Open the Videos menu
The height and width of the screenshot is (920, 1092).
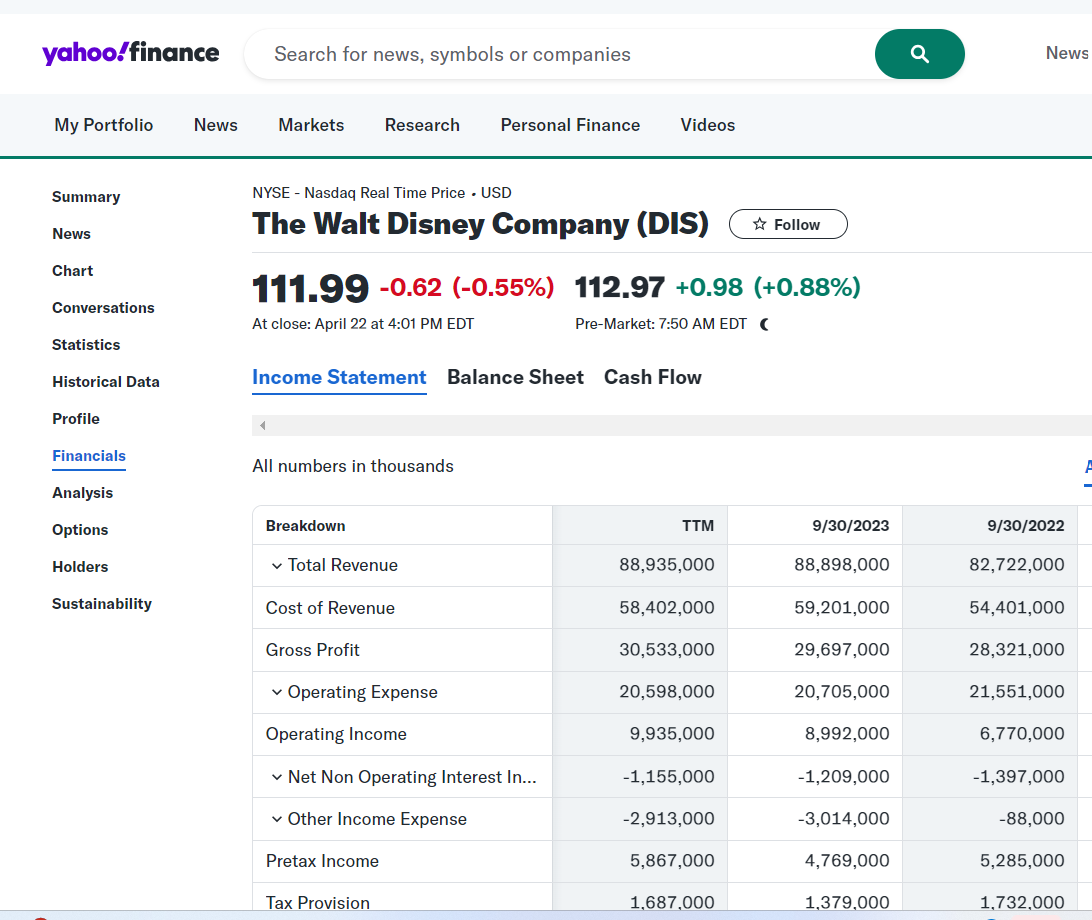click(708, 125)
